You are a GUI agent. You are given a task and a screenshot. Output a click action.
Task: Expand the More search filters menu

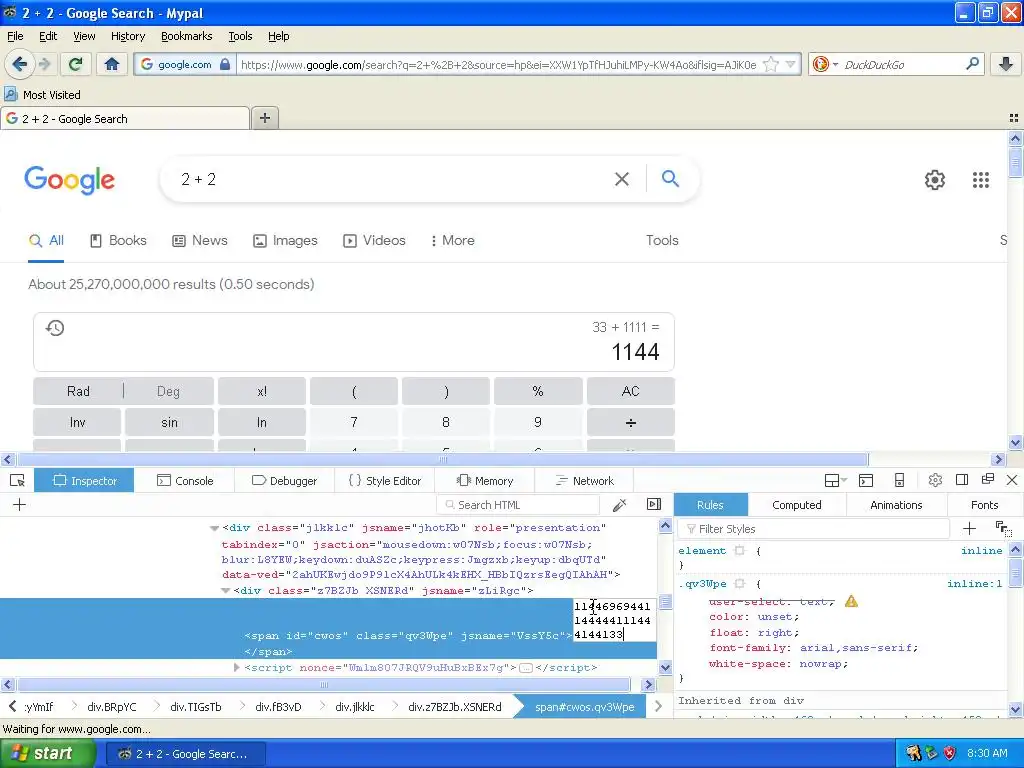(x=453, y=240)
